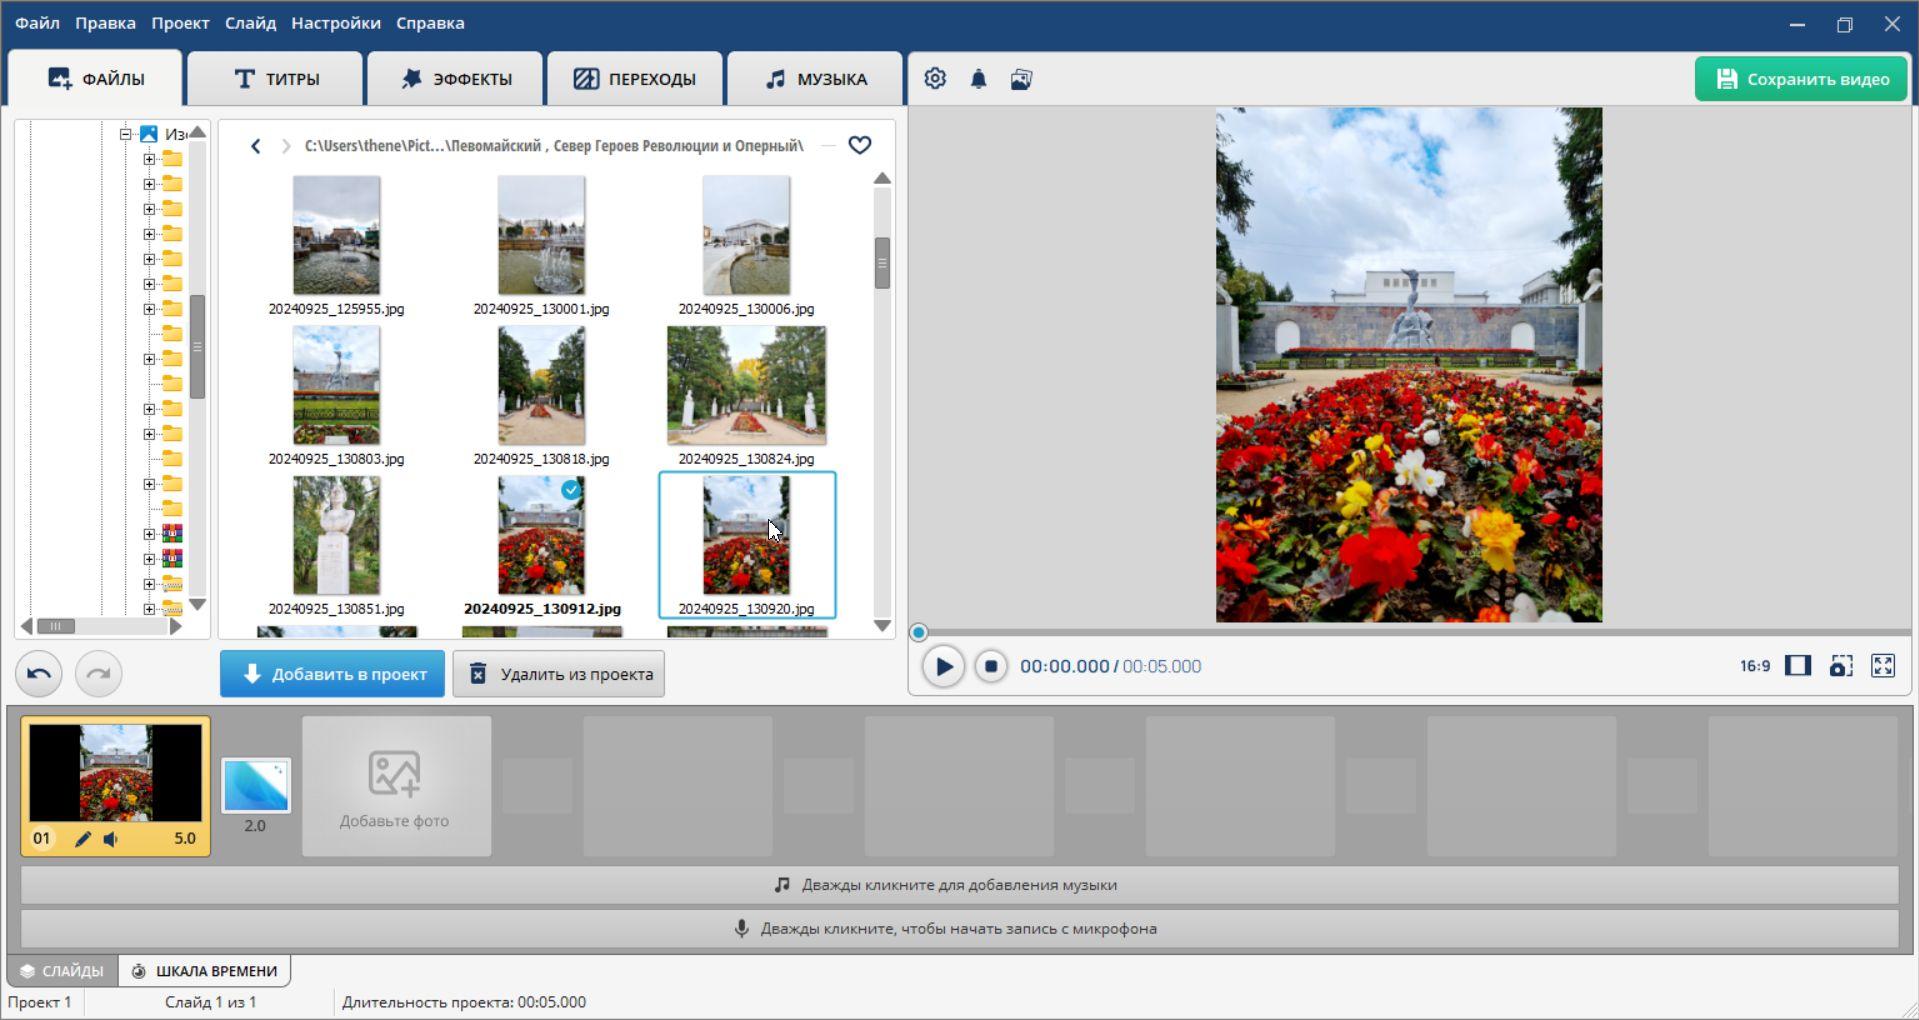Go forward in folder navigation
The width and height of the screenshot is (1919, 1020).
click(286, 146)
